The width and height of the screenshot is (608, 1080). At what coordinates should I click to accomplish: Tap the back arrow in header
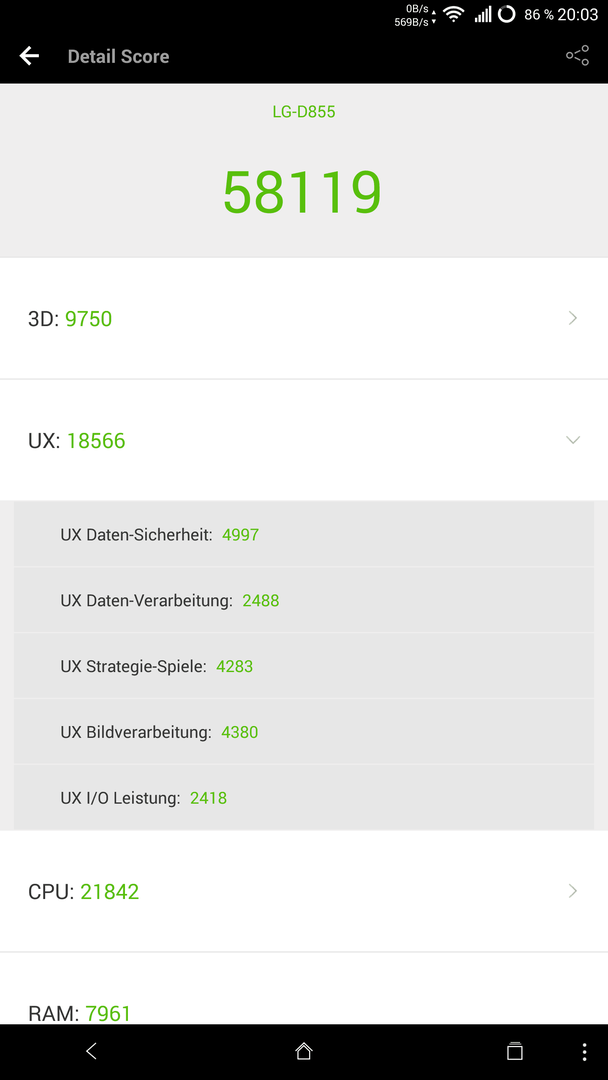point(29,56)
